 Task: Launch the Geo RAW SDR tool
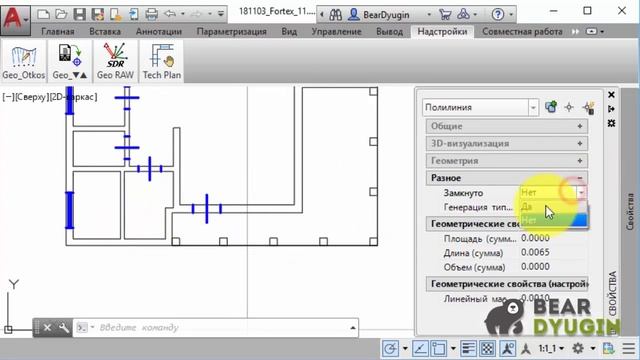tap(115, 62)
